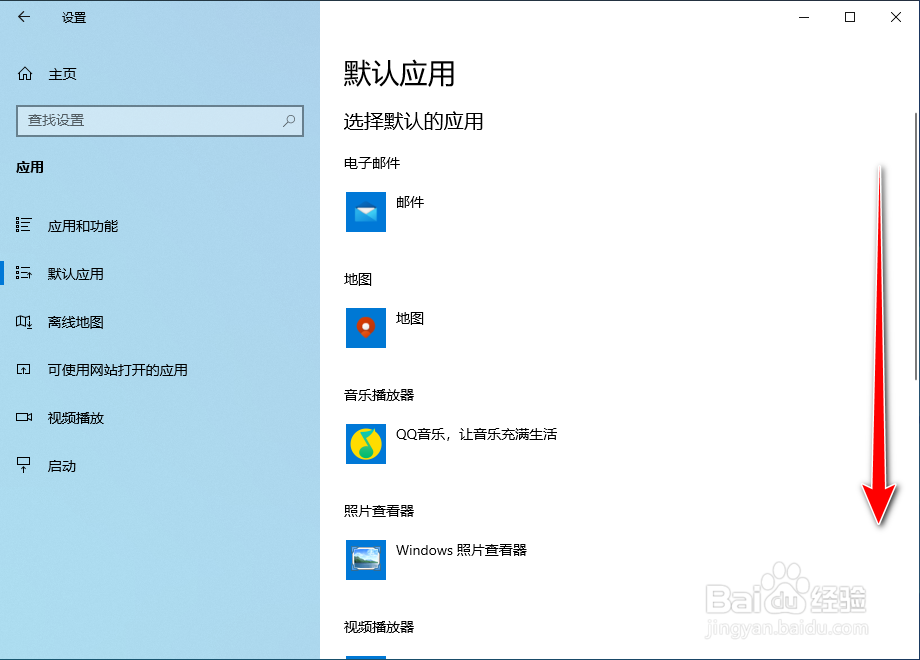Focus the 查找设置 search field
The width and height of the screenshot is (920, 660).
coord(160,121)
